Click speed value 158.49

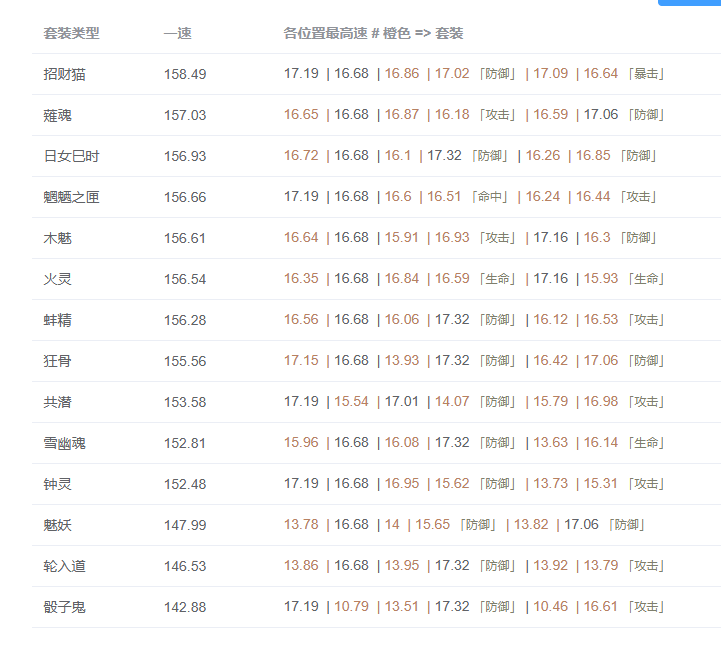pyautogui.click(x=185, y=74)
